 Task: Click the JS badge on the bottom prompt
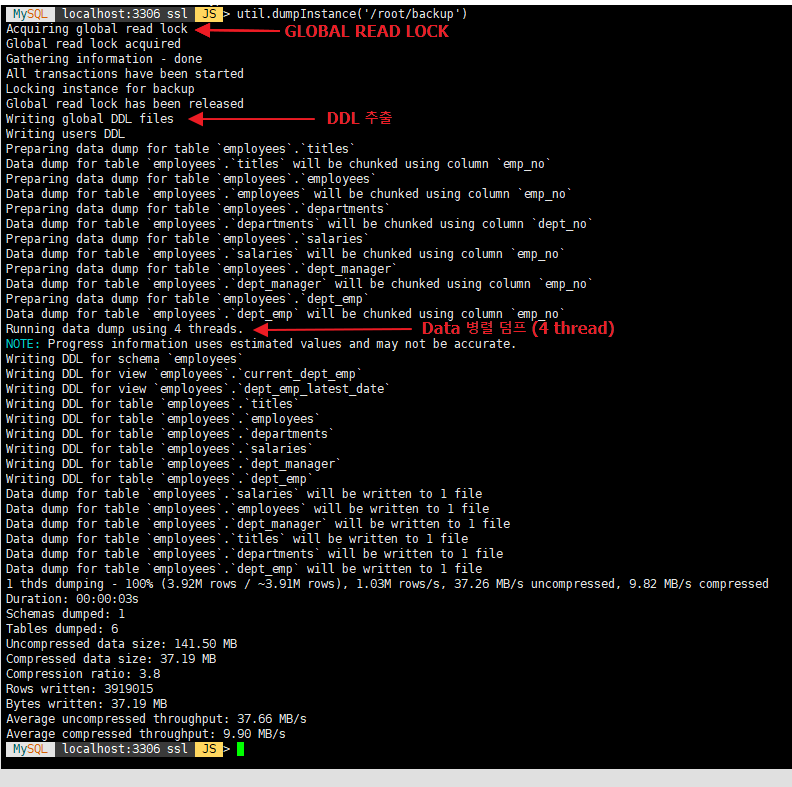click(209, 749)
